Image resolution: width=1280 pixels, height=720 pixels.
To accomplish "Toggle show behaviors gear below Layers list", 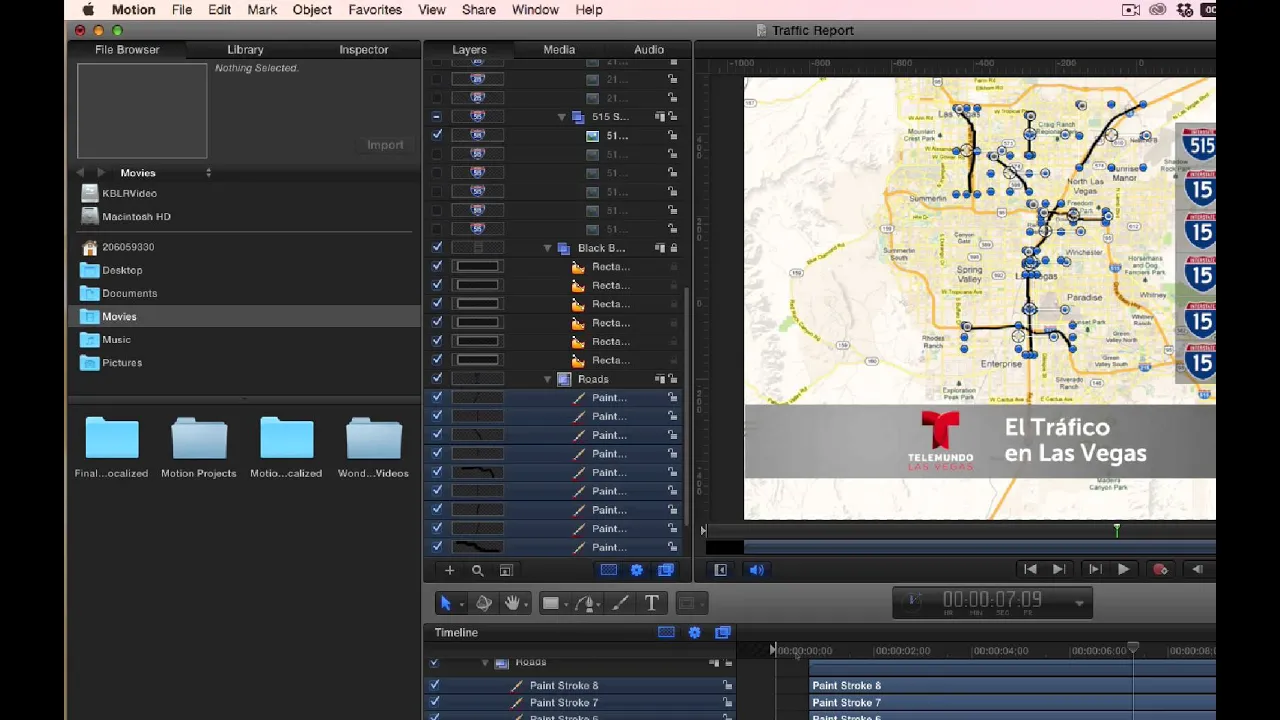I will click(x=637, y=570).
